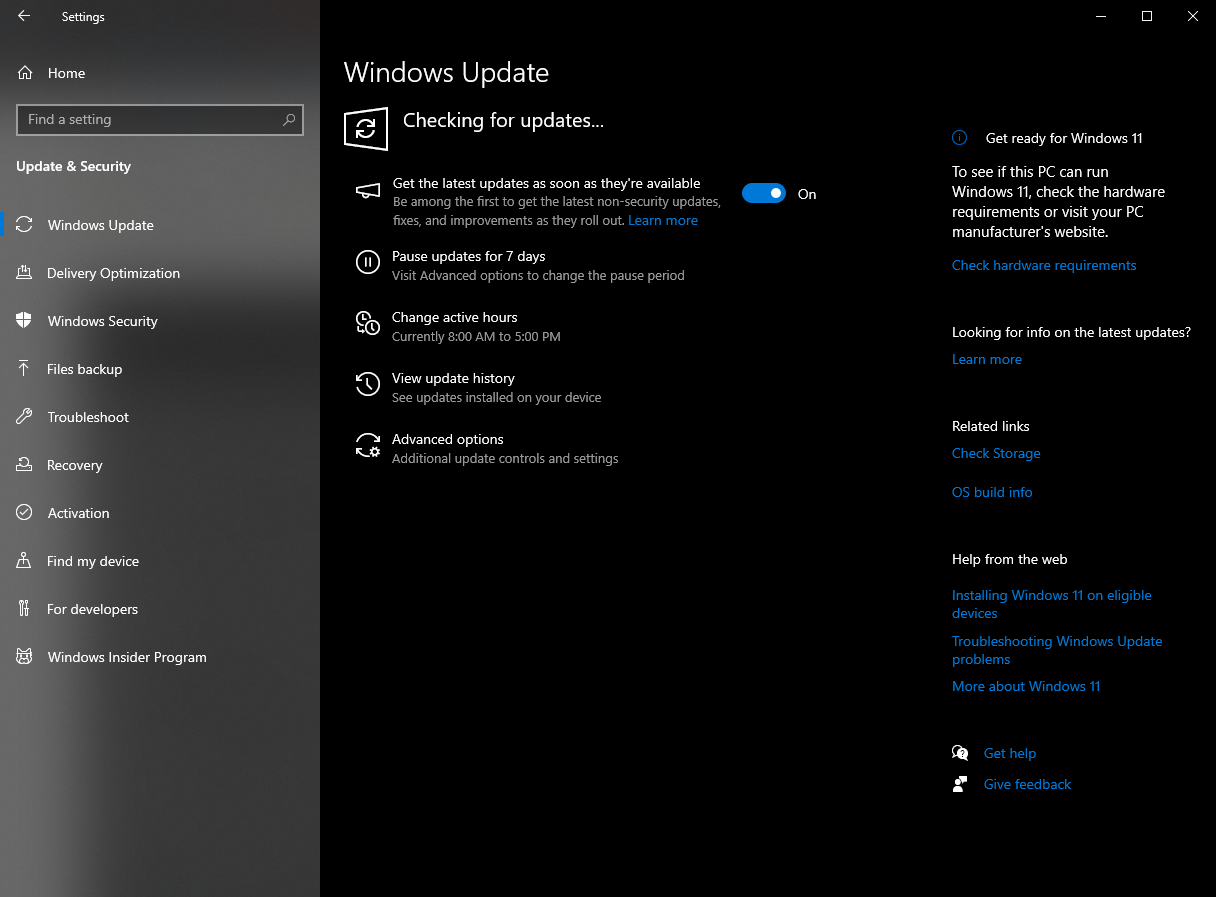Image resolution: width=1216 pixels, height=897 pixels.
Task: Open For developers settings
Action: click(x=160, y=609)
